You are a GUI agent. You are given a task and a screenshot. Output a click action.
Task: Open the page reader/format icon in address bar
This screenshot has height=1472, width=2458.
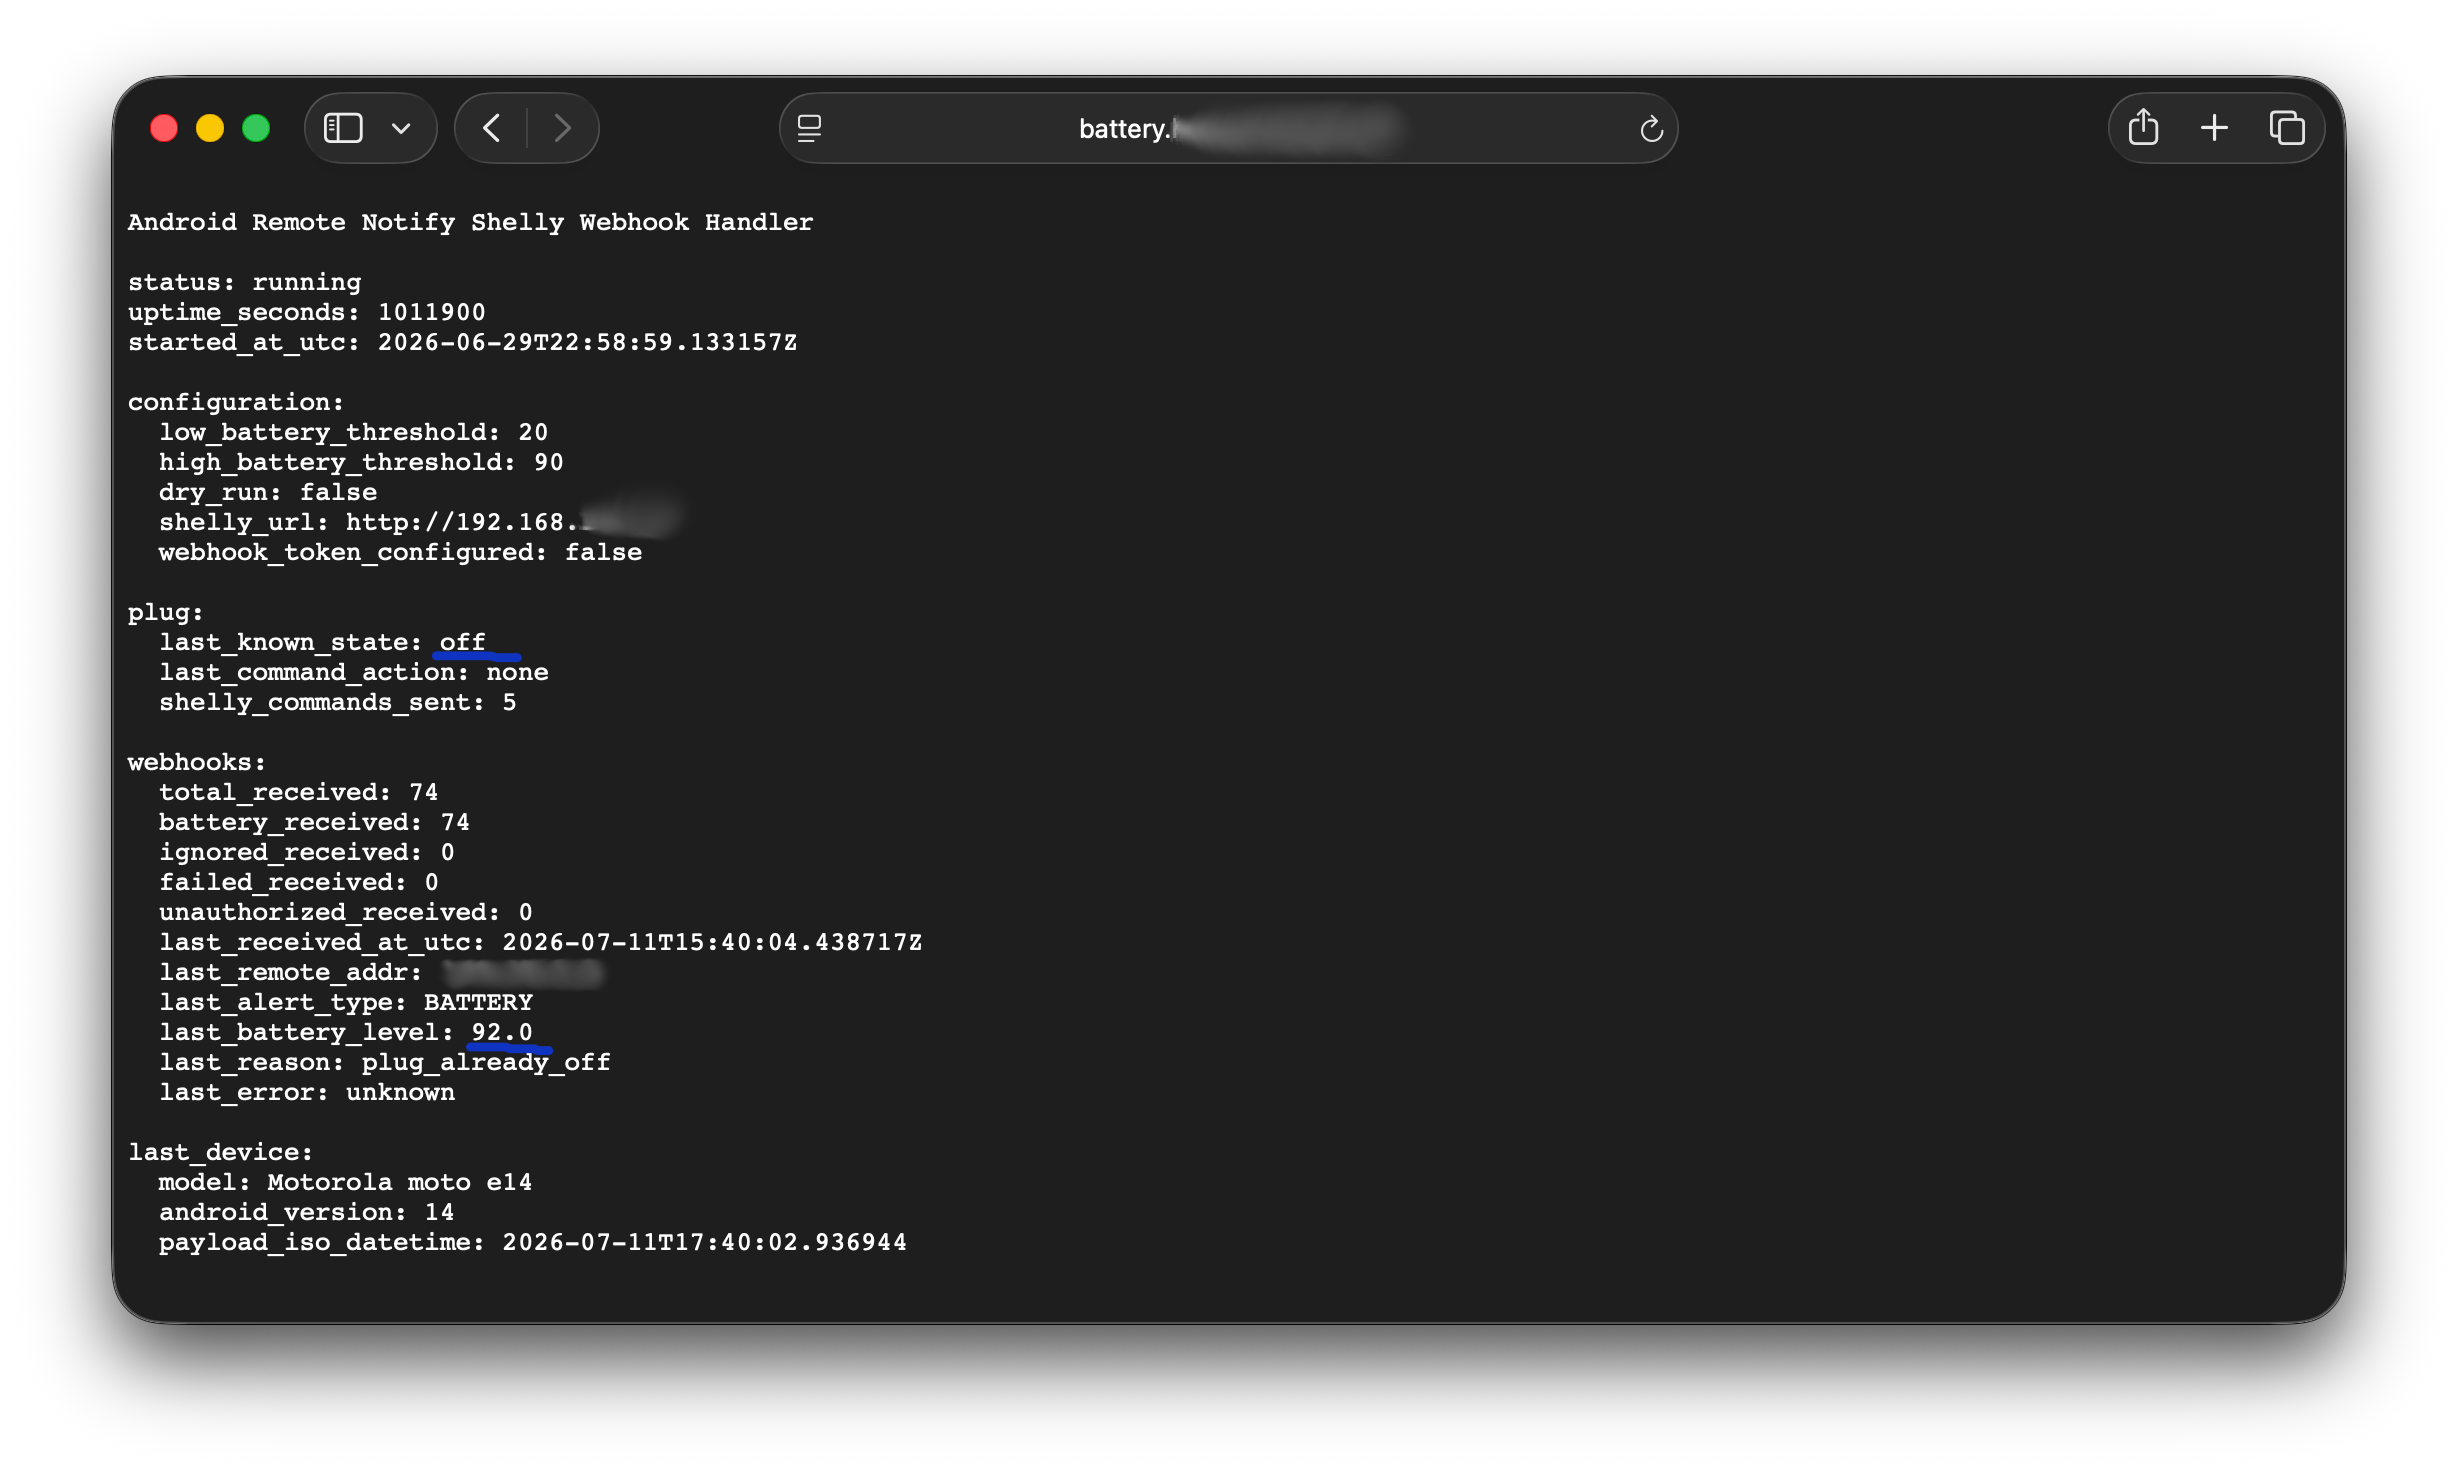[x=809, y=128]
